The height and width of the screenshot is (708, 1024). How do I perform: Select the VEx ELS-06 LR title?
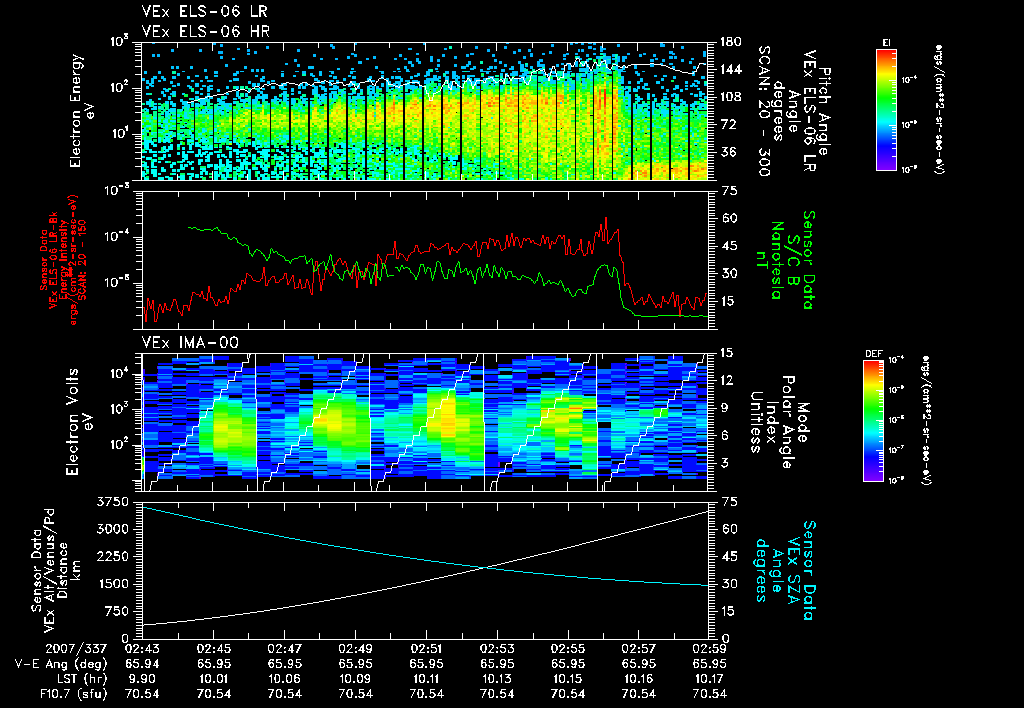[204, 12]
